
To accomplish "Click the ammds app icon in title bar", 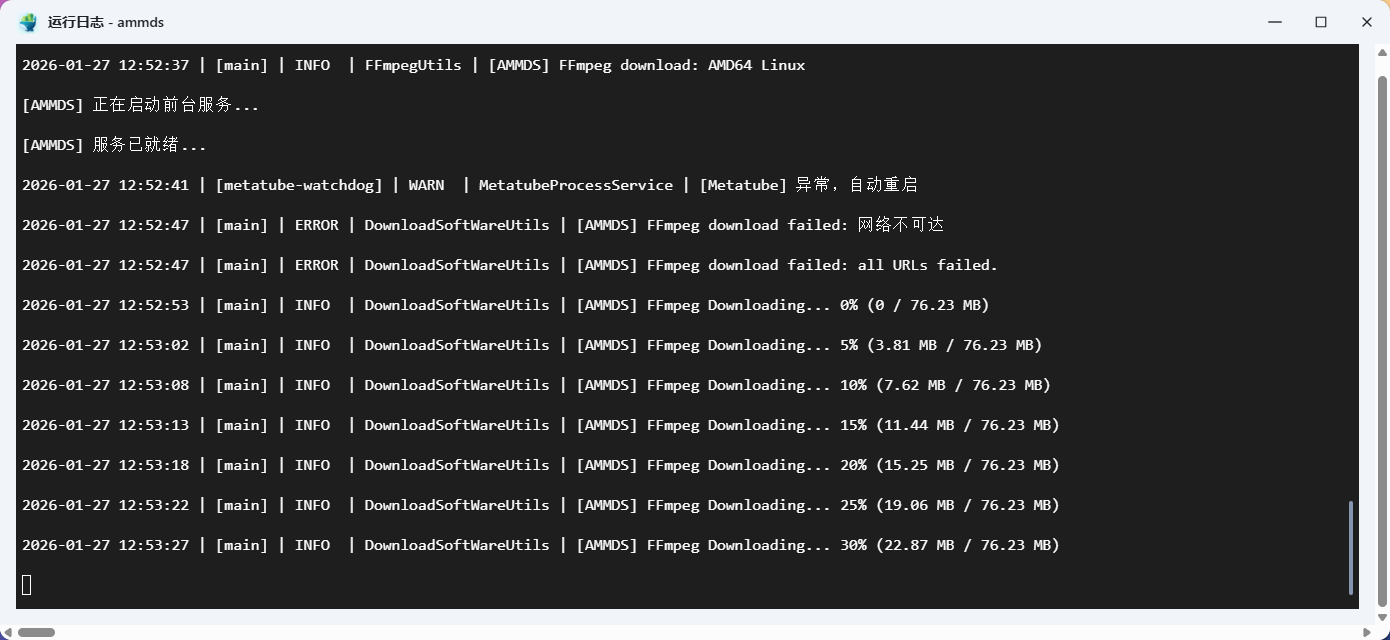I will [29, 21].
